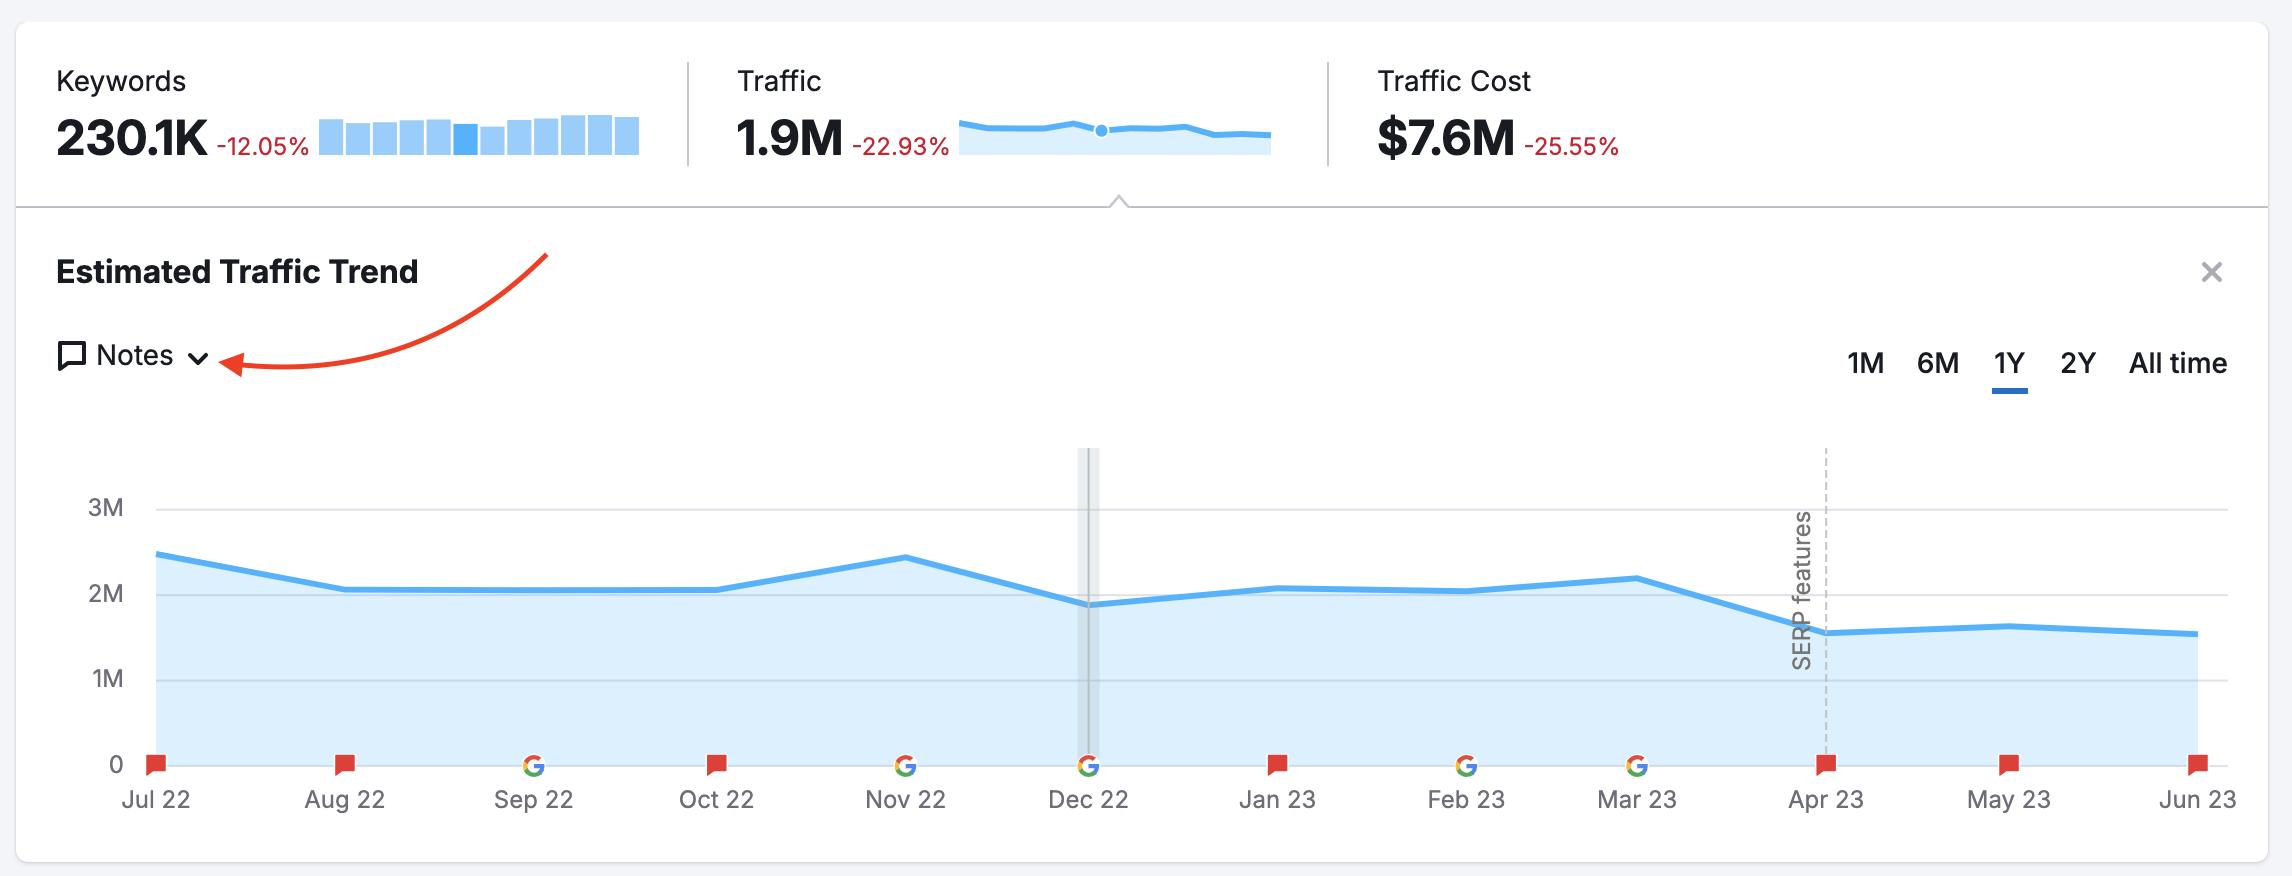2292x876 pixels.
Task: Show the All time range
Action: tap(2177, 363)
